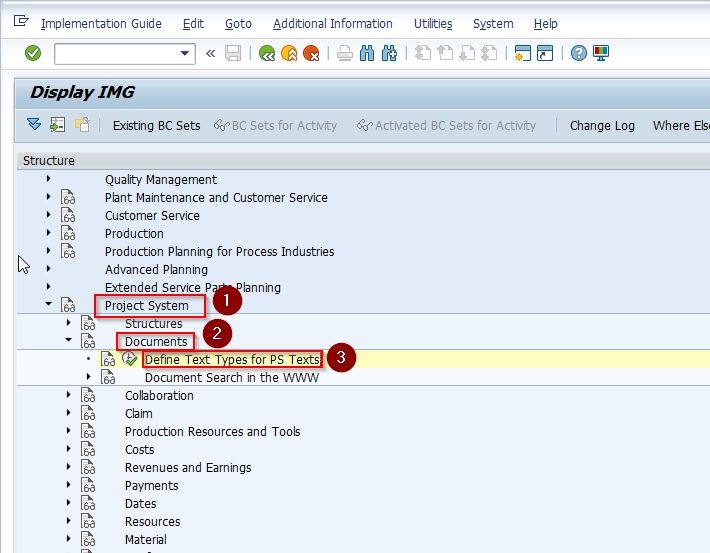710x553 pixels.
Task: Expand Production Planning for Process Industries
Action: click(48, 251)
